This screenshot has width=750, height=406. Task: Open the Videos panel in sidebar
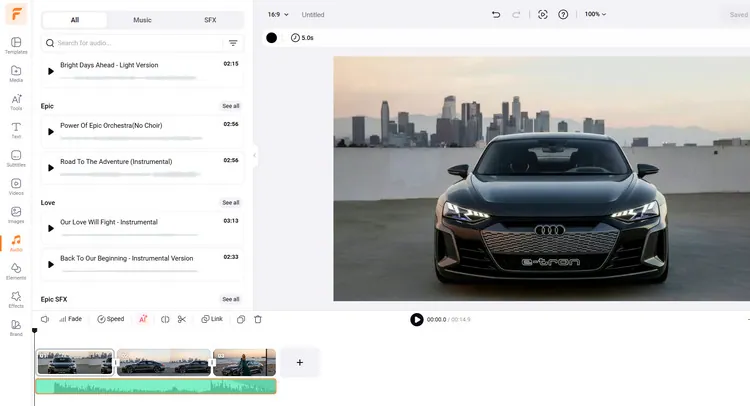(16, 187)
